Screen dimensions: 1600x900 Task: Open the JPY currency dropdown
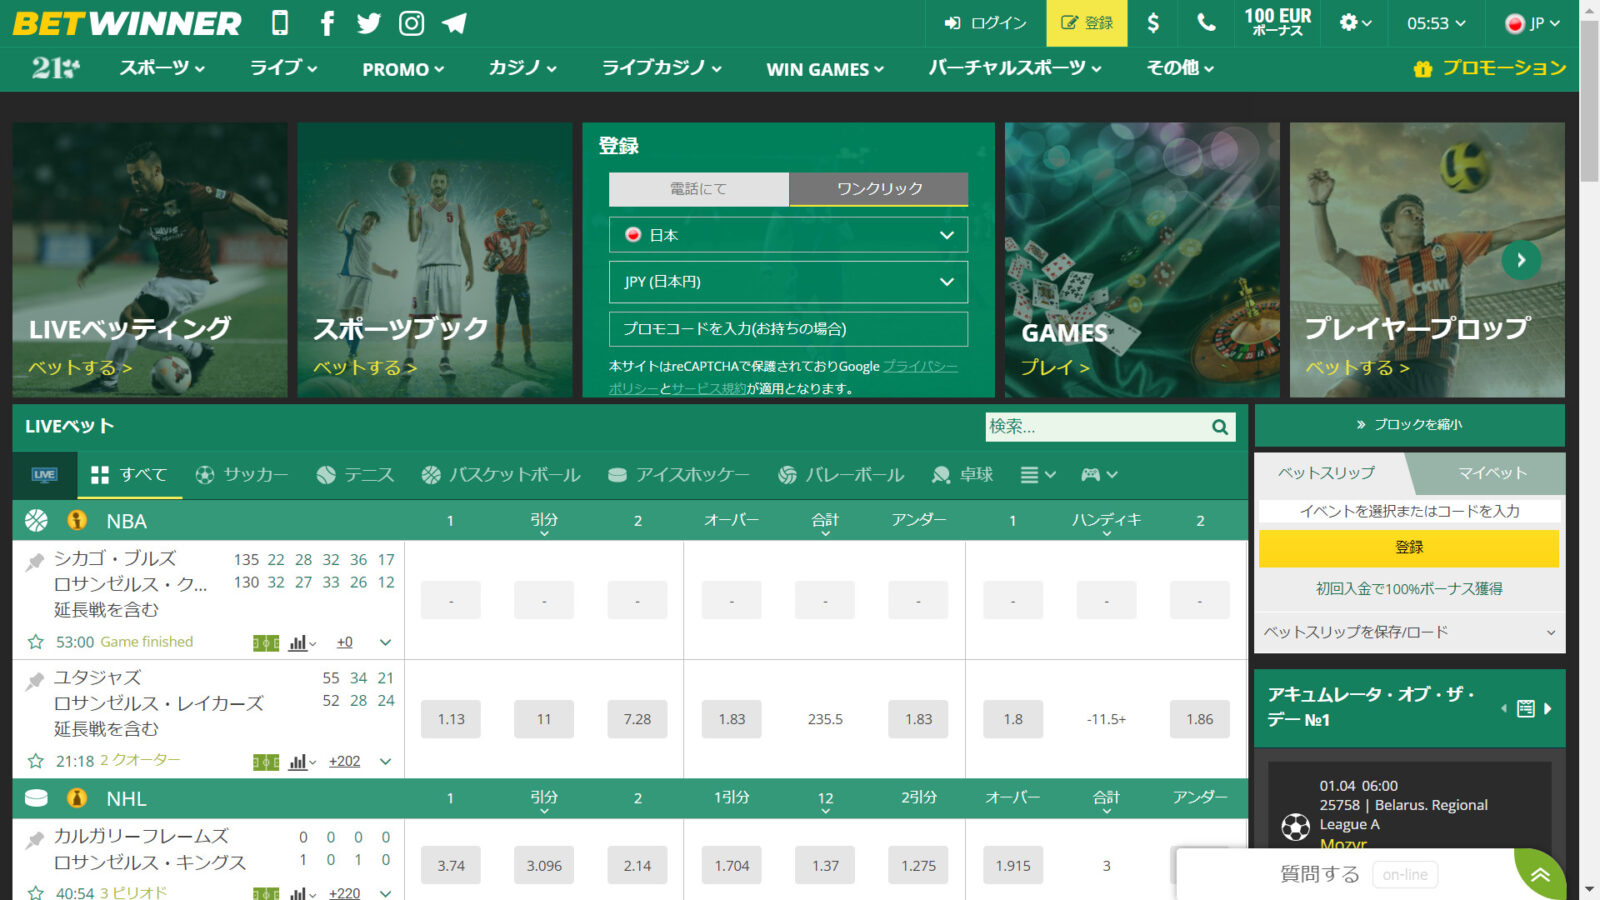(x=788, y=282)
